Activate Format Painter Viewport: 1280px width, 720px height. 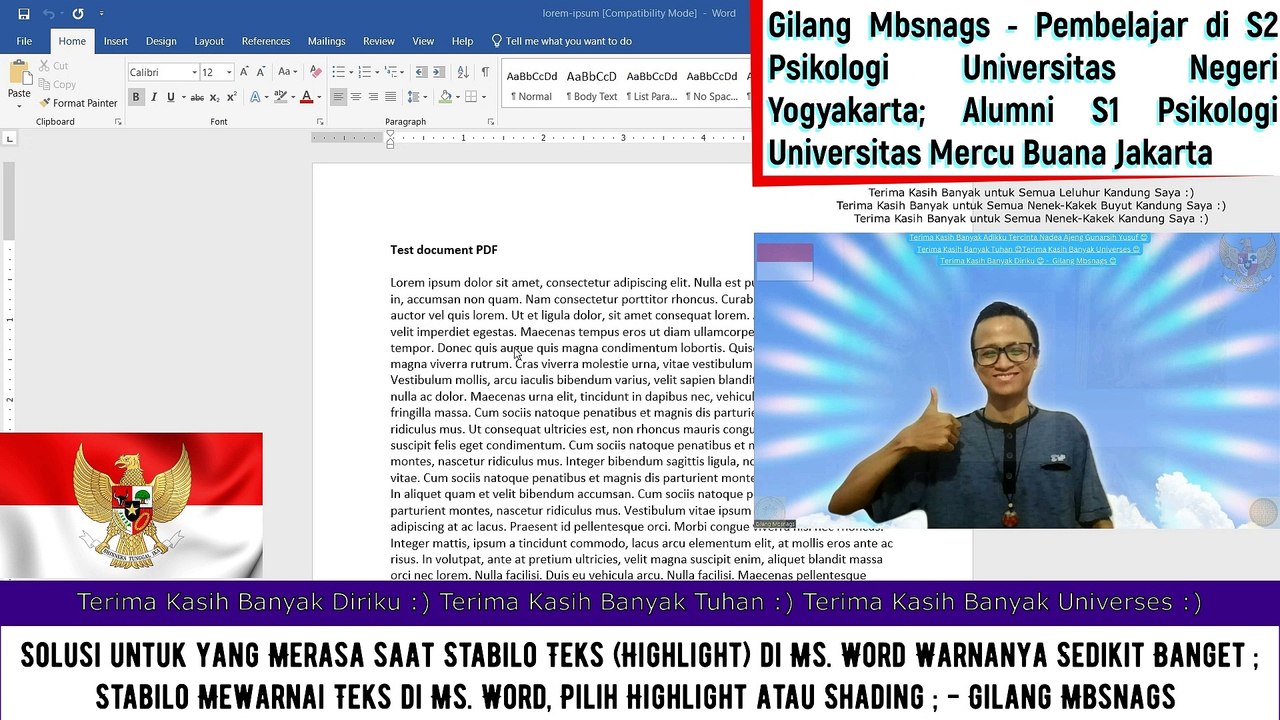(78, 103)
